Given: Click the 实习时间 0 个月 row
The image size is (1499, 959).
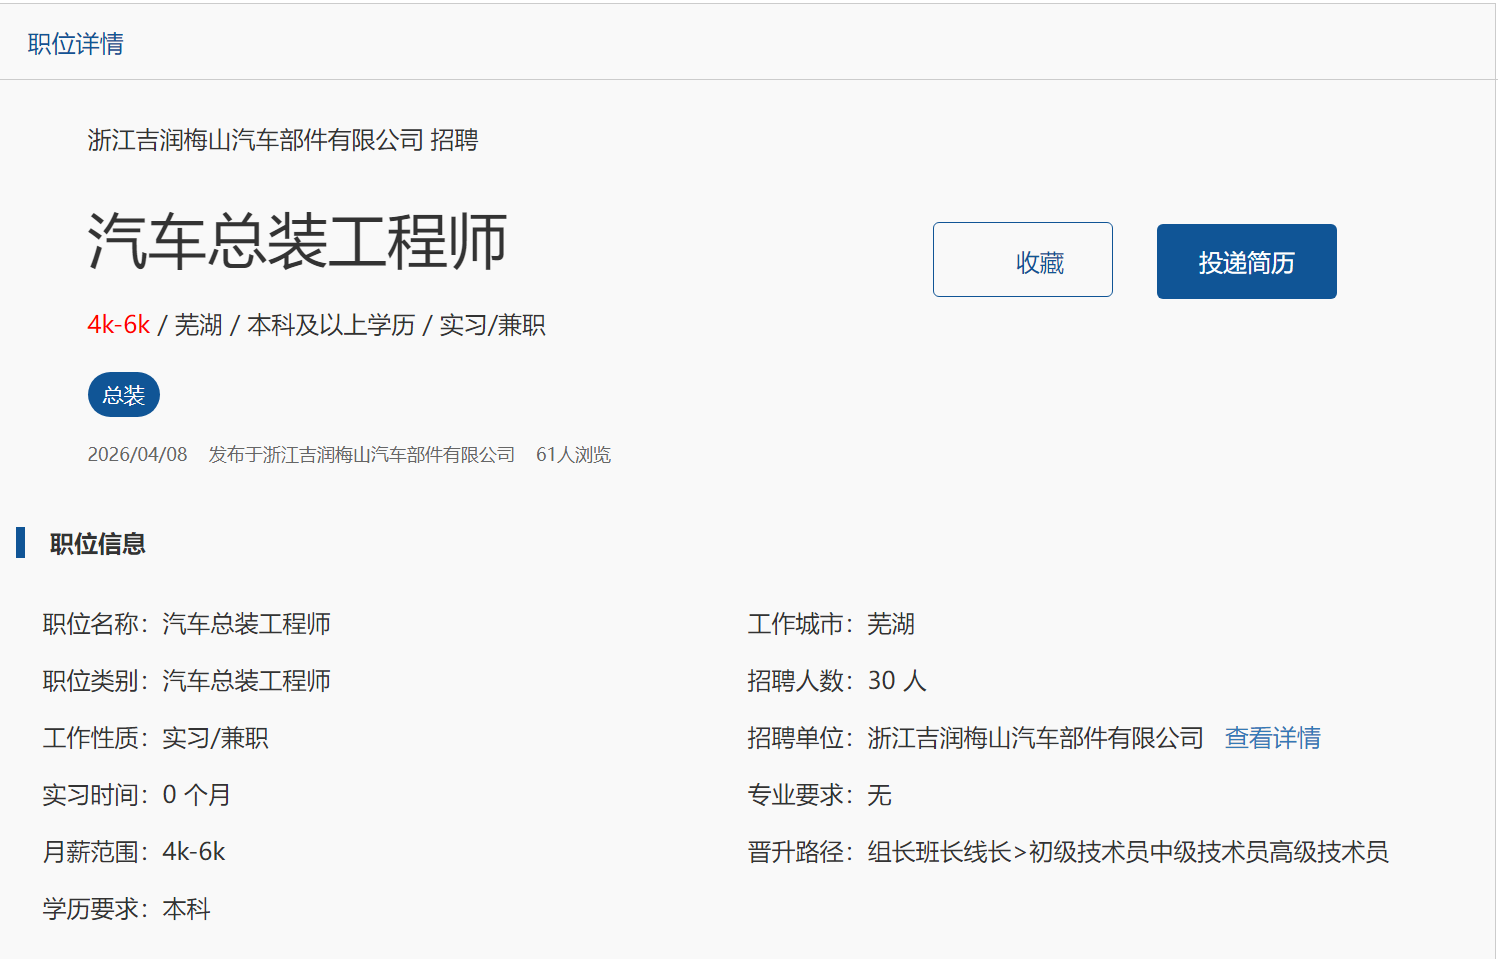Looking at the screenshot, I should click(137, 795).
